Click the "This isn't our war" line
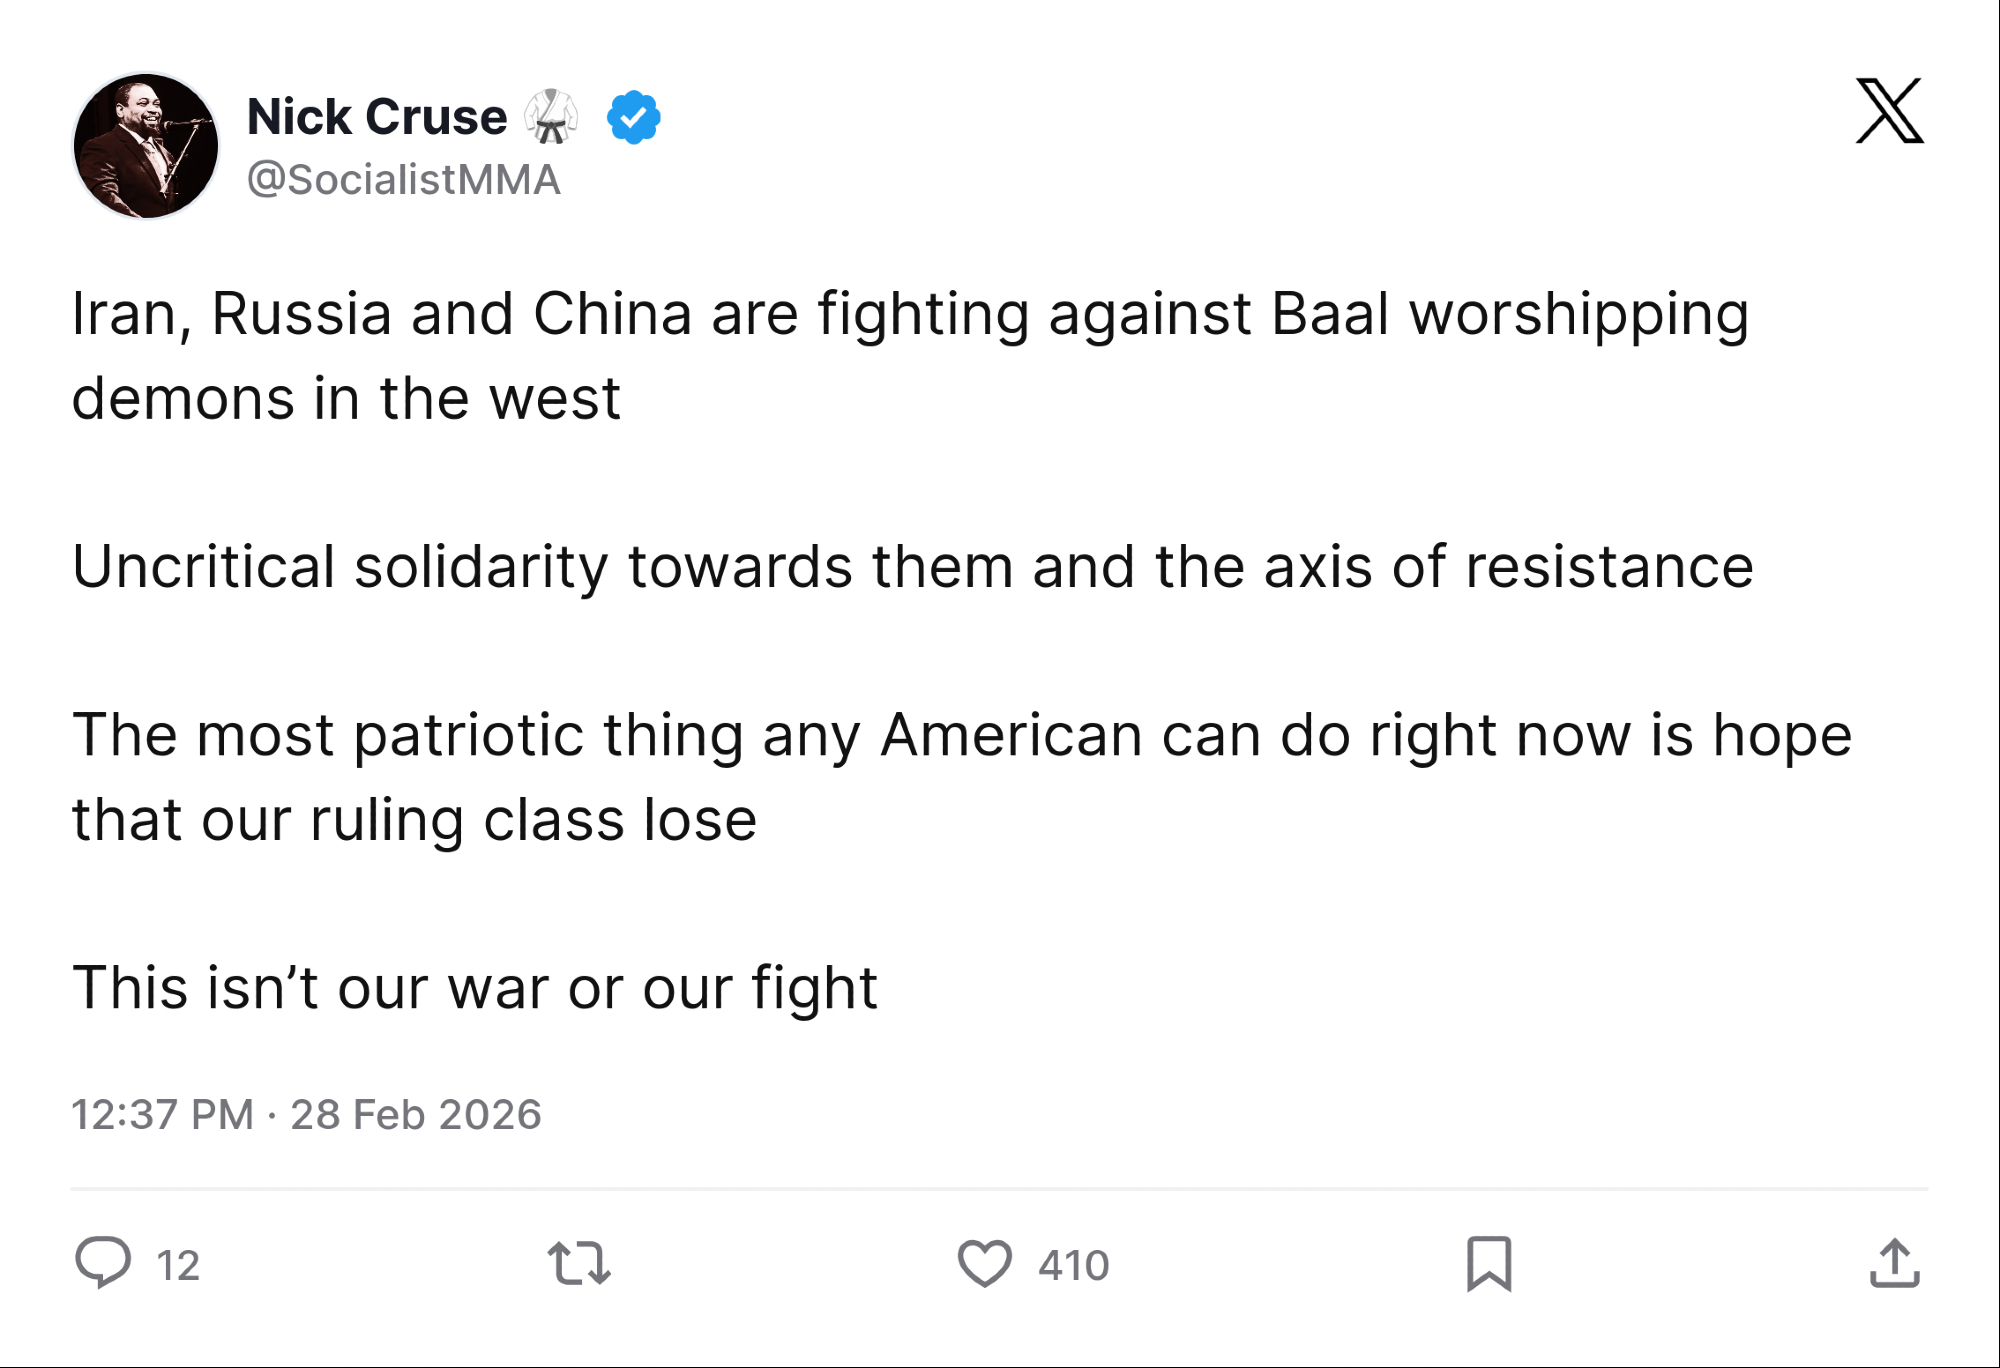Viewport: 2000px width, 1368px height. pos(475,988)
